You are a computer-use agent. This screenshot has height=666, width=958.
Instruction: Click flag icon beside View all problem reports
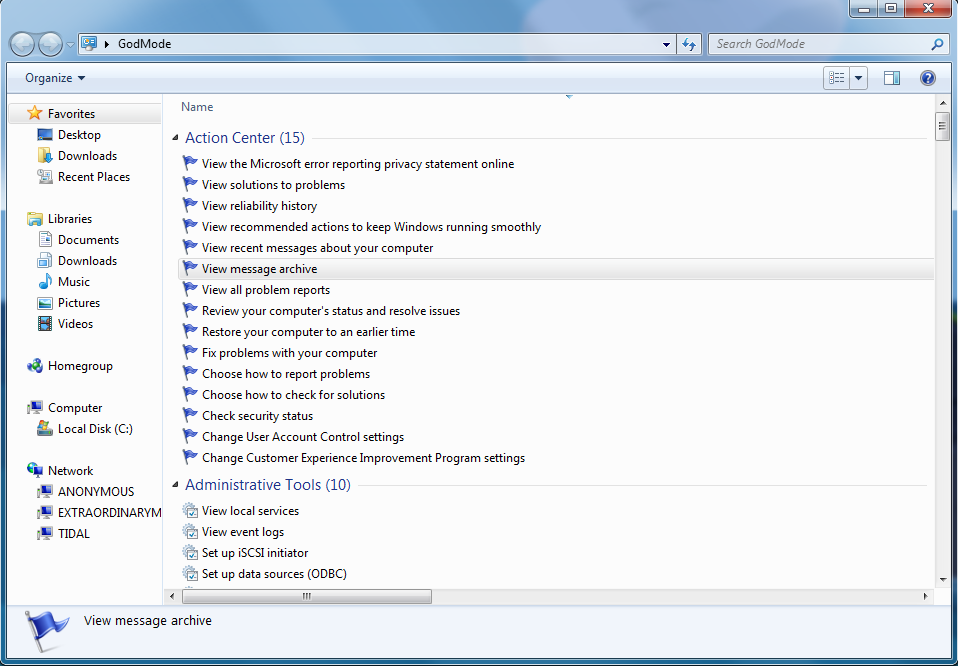click(190, 289)
